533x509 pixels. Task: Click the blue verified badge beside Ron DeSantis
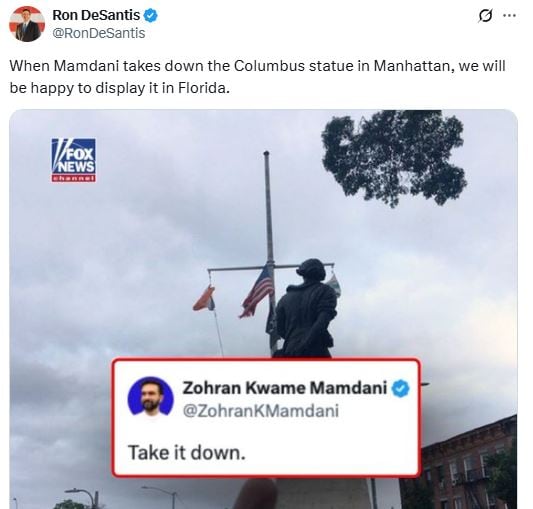[151, 15]
